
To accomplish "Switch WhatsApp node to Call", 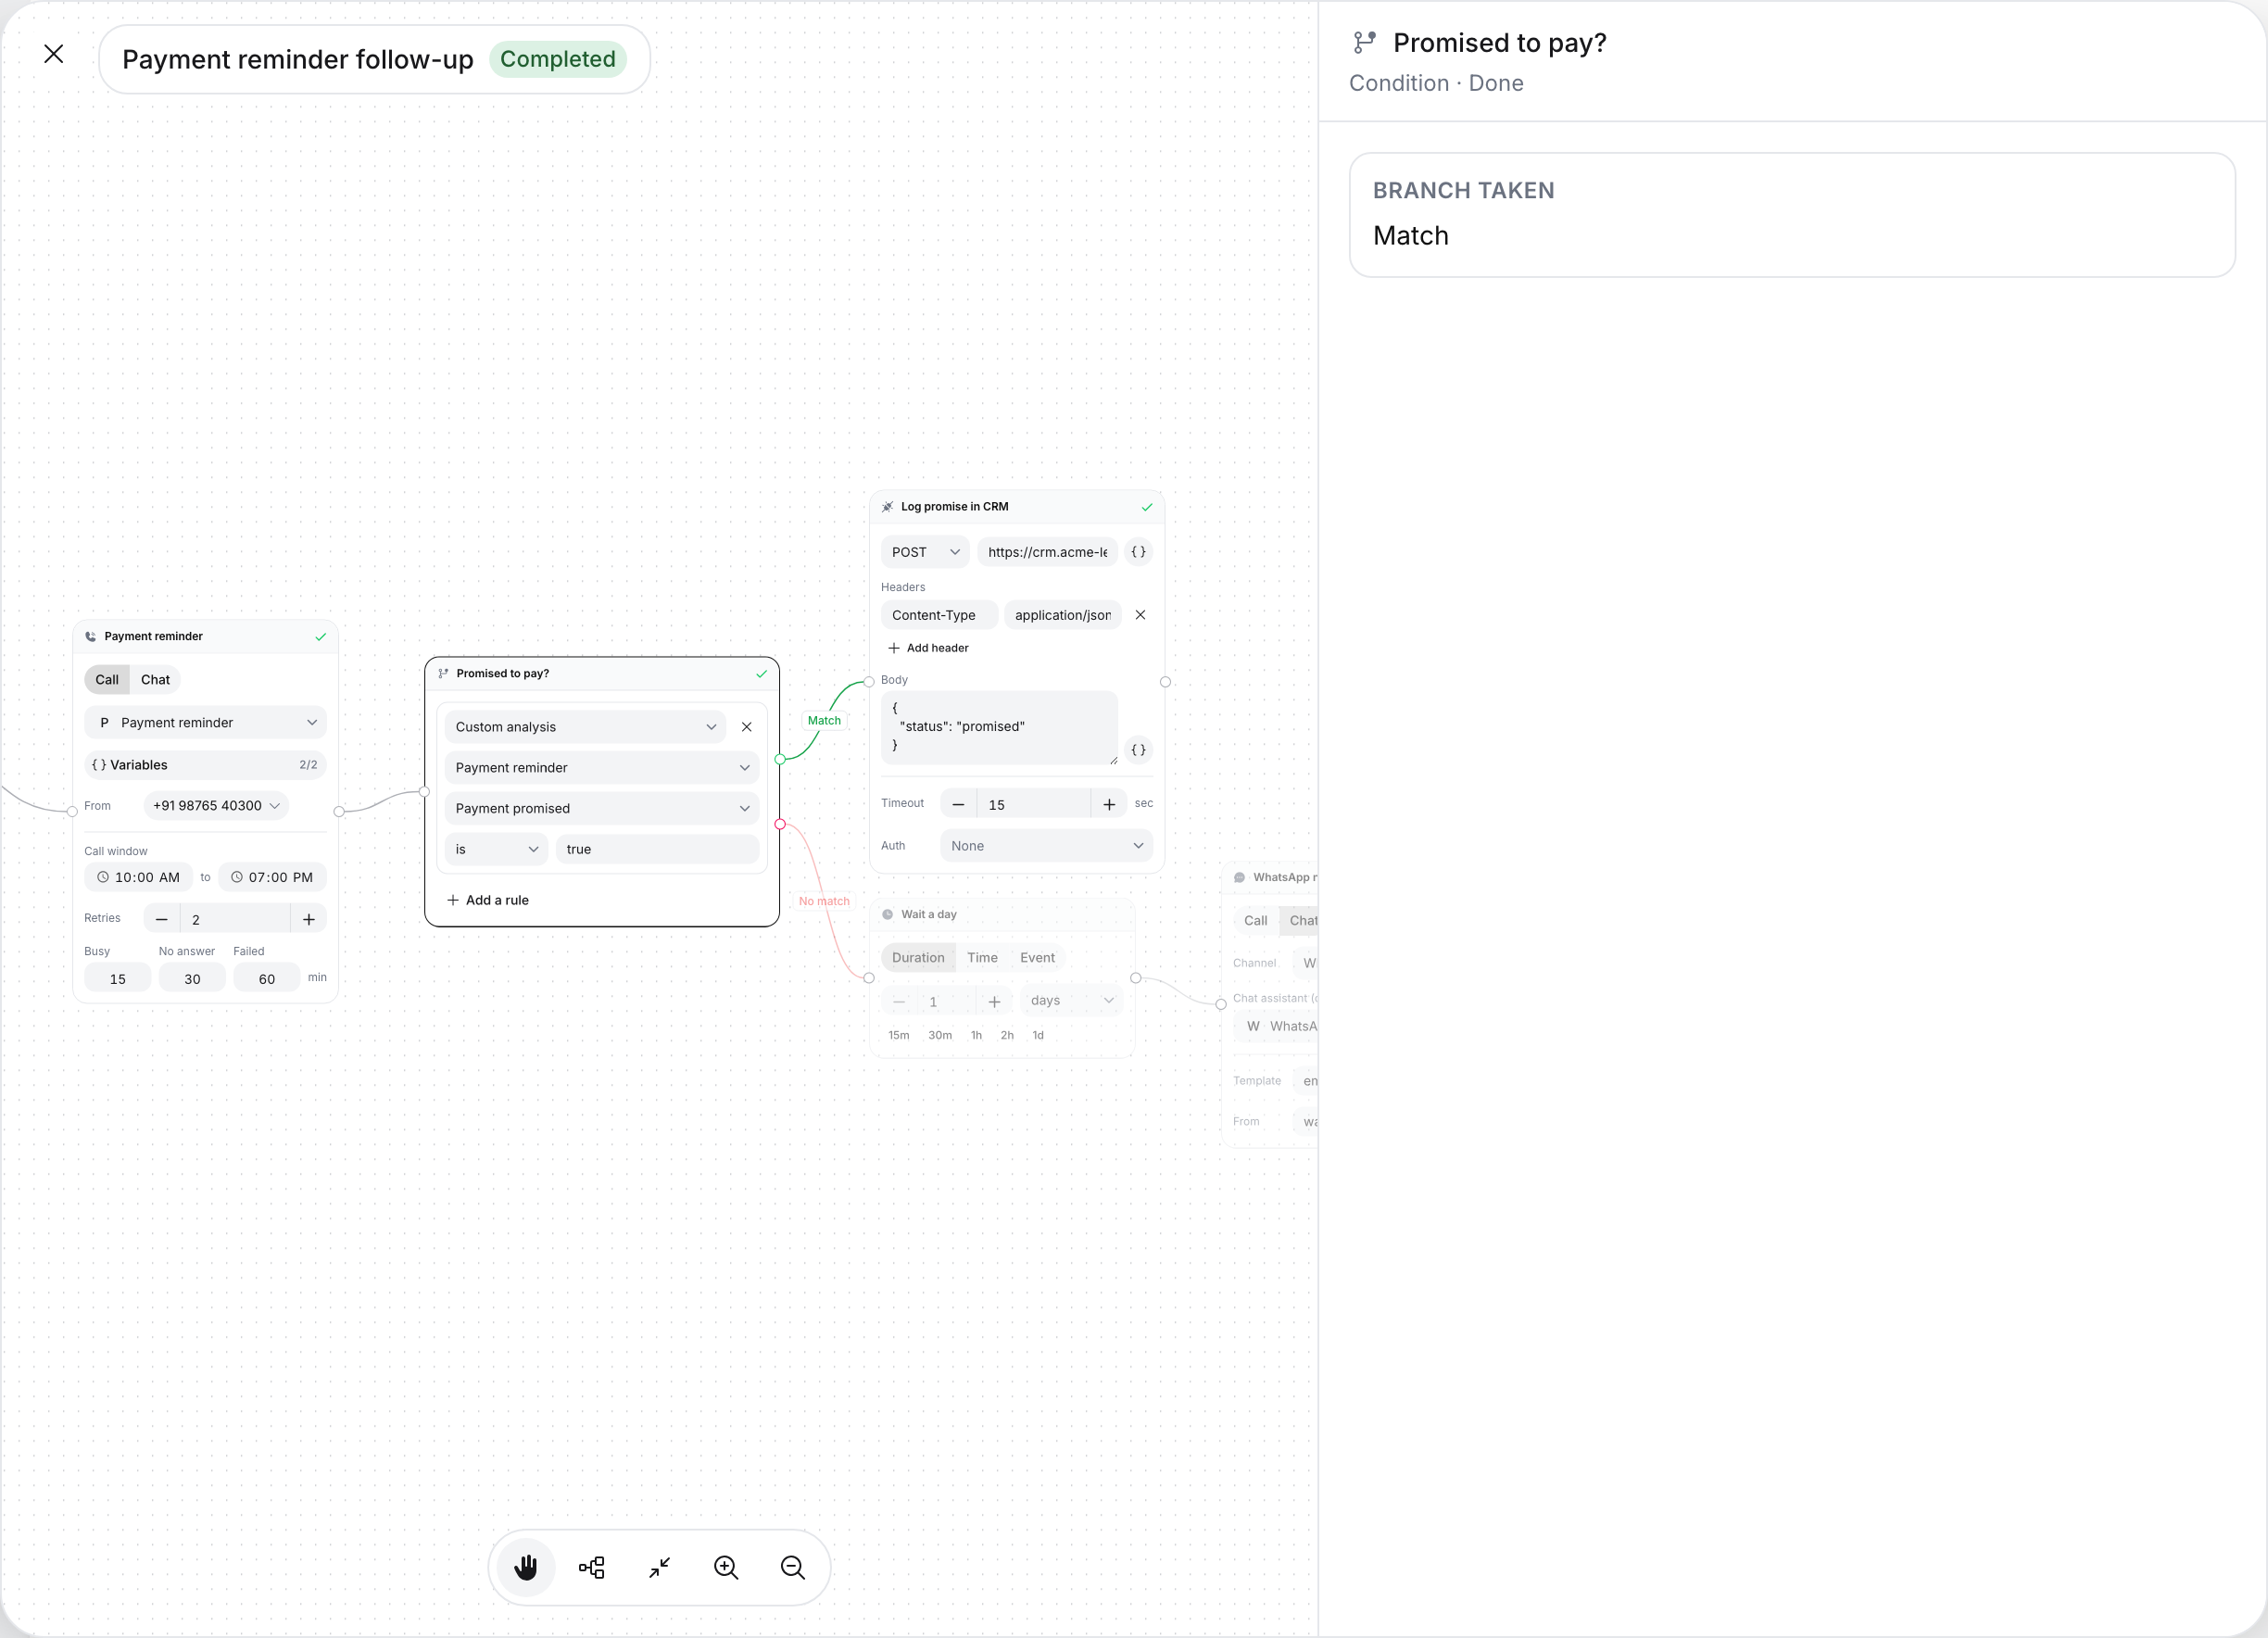I will 1255,921.
